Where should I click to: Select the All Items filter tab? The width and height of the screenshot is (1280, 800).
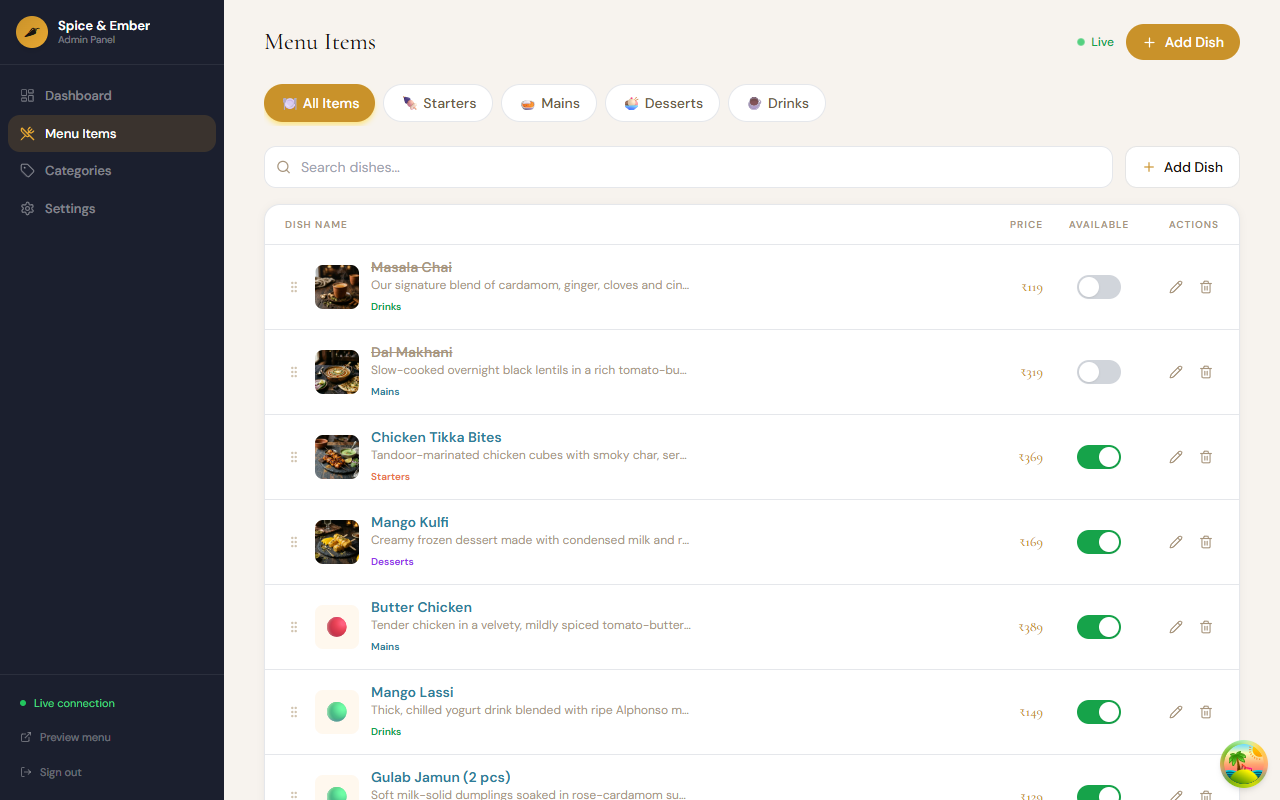pos(319,103)
